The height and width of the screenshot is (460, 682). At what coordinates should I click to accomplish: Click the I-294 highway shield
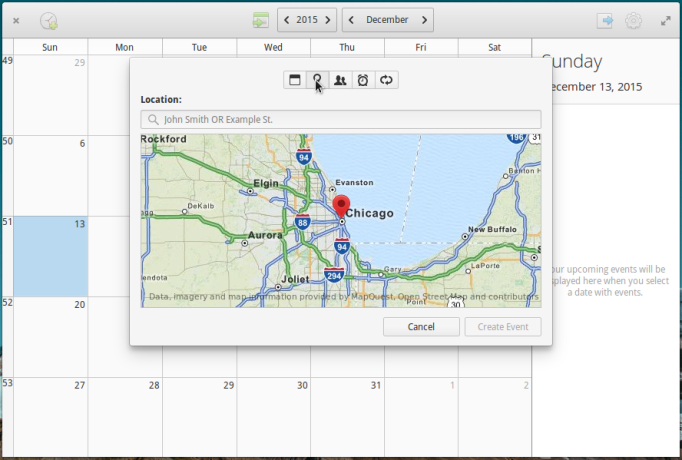(334, 275)
